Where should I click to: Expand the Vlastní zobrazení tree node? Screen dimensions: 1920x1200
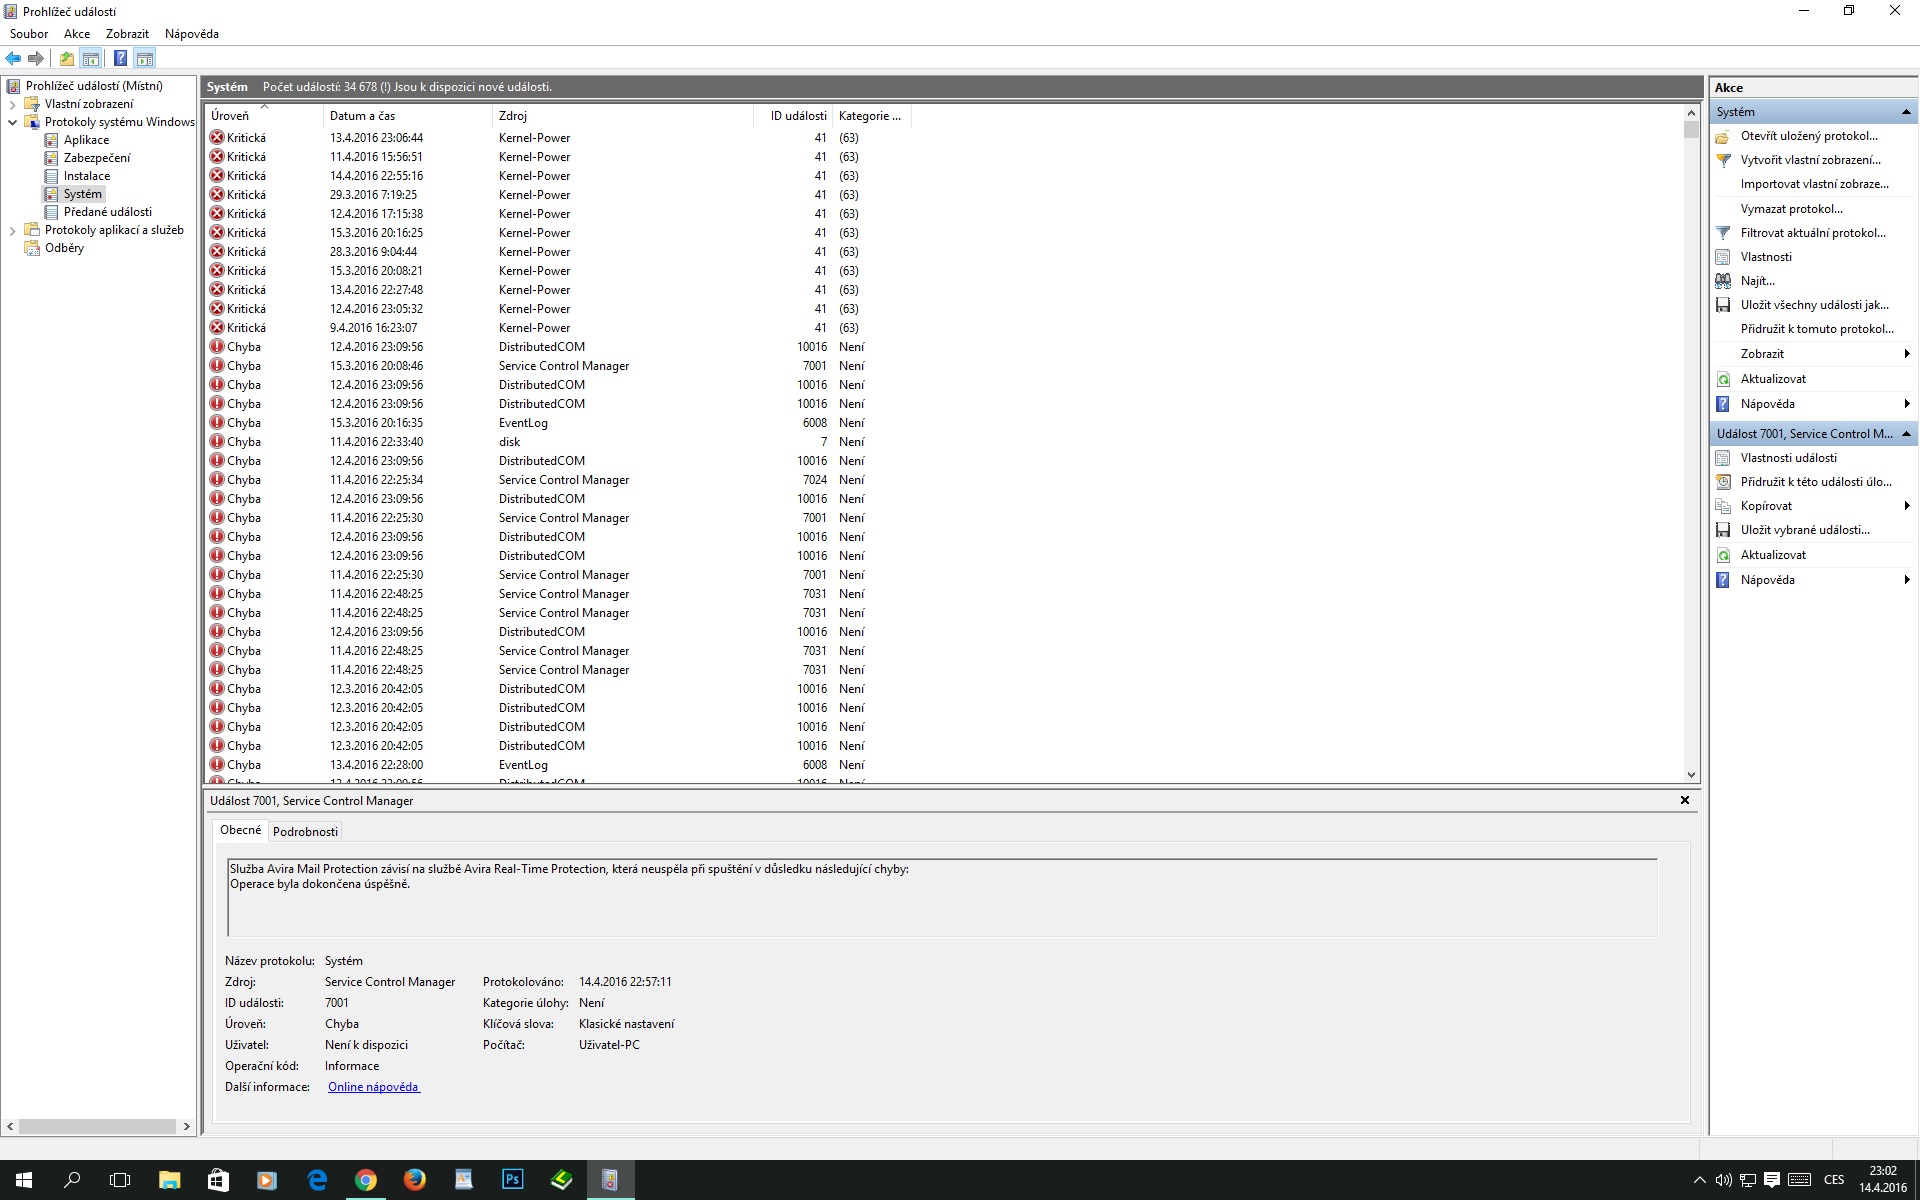(12, 104)
